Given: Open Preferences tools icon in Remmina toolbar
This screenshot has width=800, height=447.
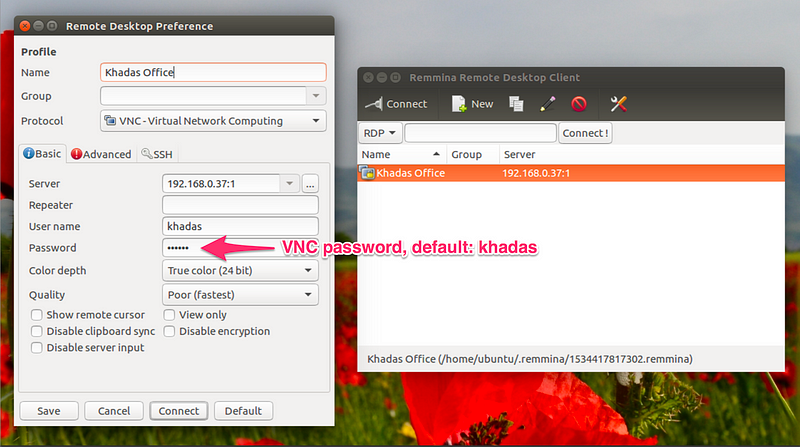Looking at the screenshot, I should [x=618, y=104].
